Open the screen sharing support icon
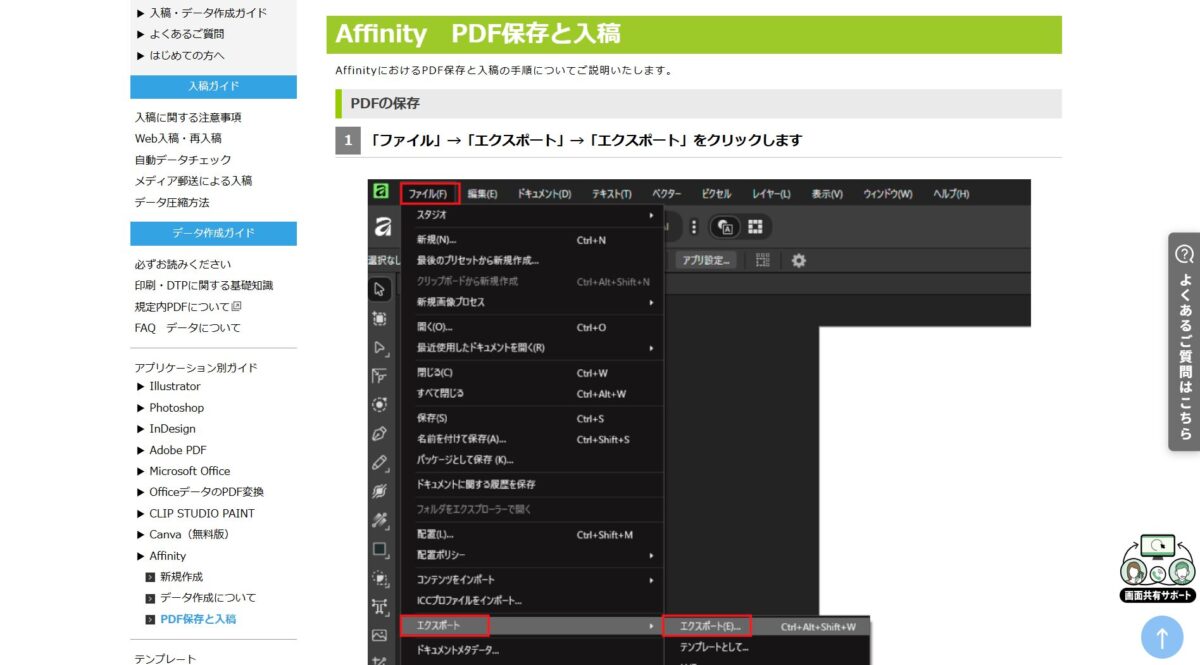This screenshot has height=665, width=1200. pyautogui.click(x=1157, y=567)
